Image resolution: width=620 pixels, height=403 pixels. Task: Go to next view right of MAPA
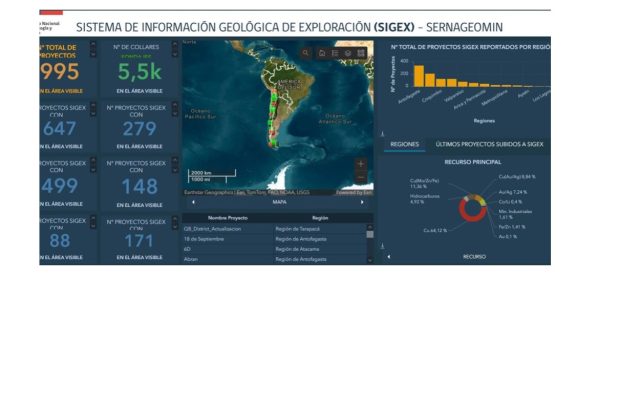pos(362,202)
